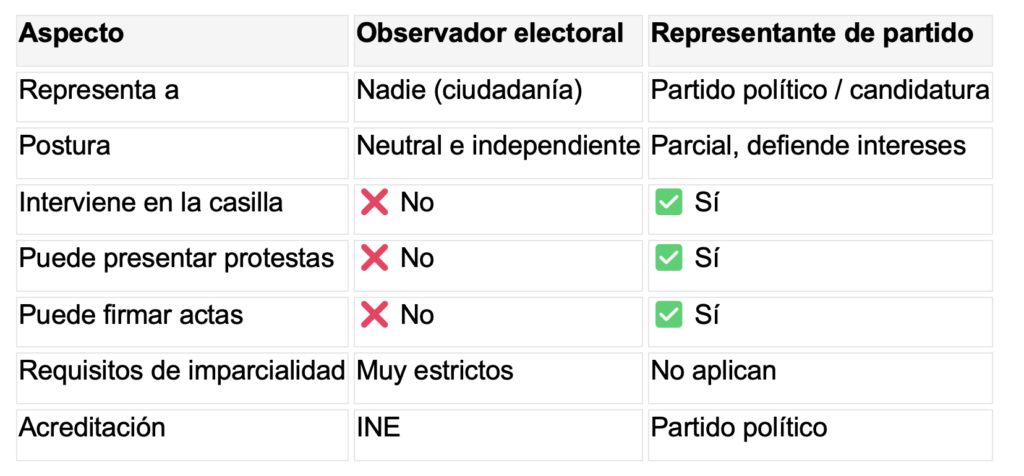Click the Acreditación row label
1024x476 pixels.
93,428
